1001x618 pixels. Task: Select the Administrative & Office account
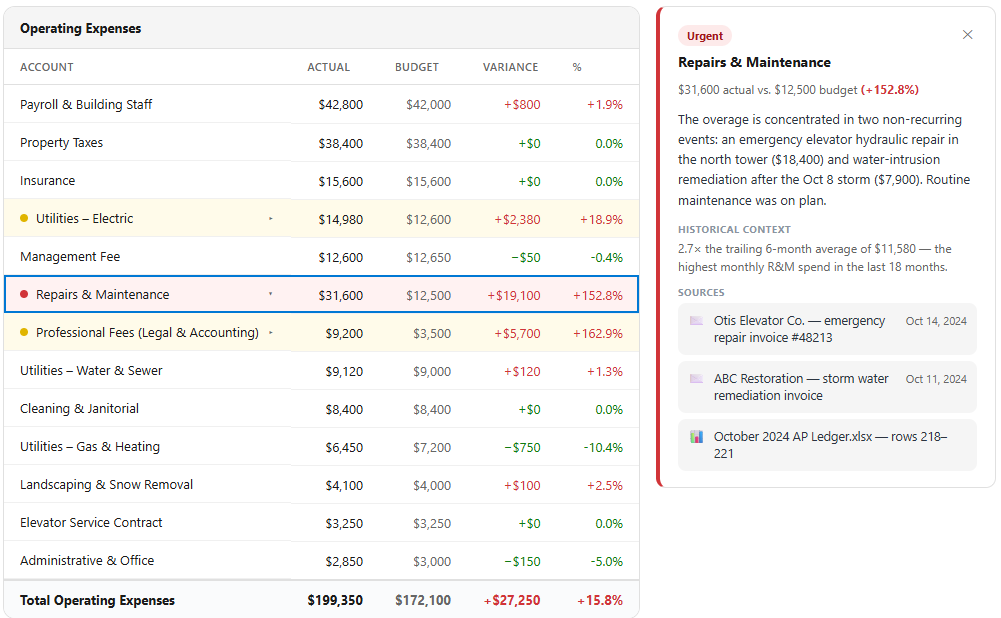(x=87, y=560)
